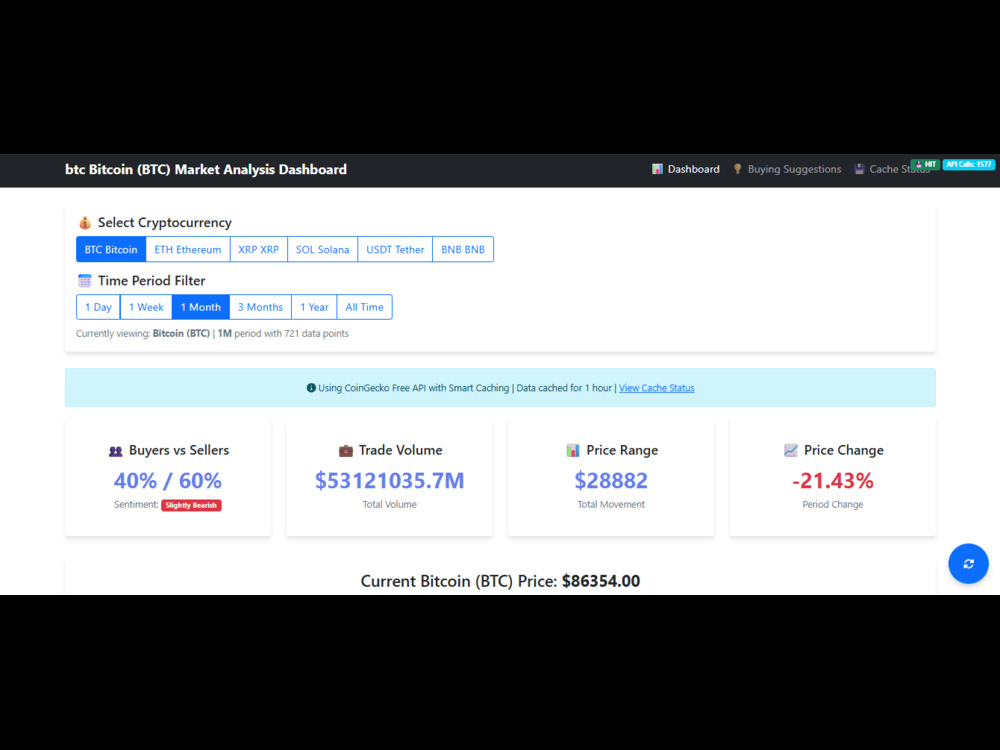Click the bar chart icon beside Price Range
1000x750 pixels.
573,450
